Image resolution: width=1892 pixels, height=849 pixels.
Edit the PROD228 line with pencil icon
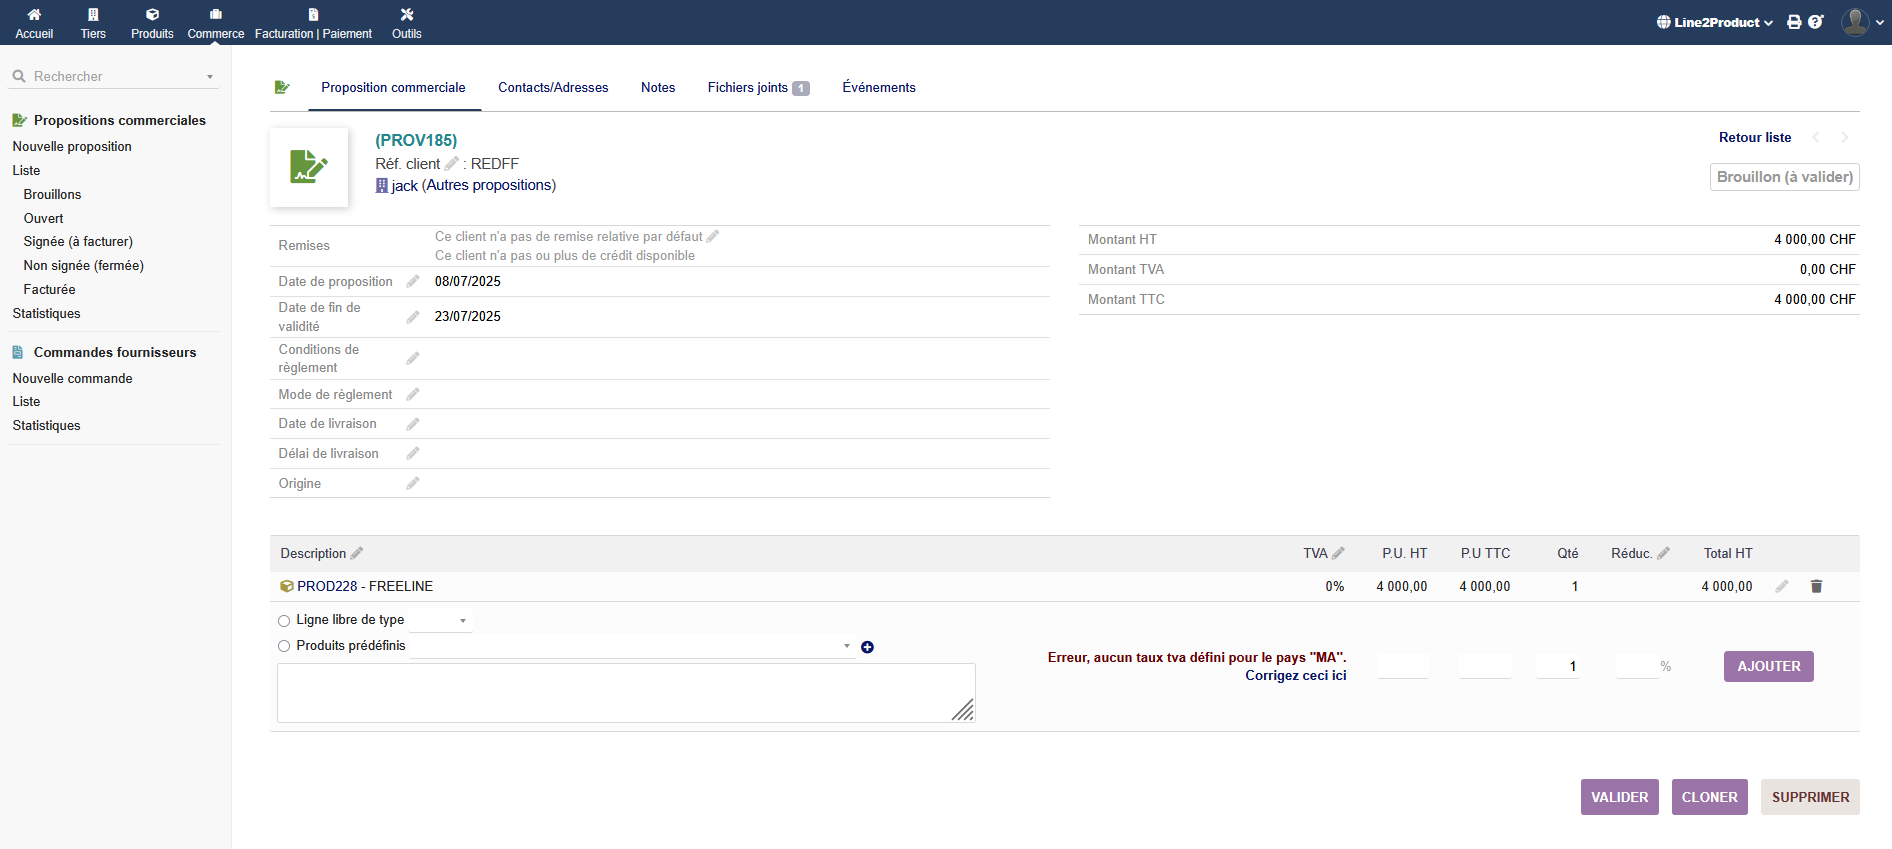[1781, 586]
